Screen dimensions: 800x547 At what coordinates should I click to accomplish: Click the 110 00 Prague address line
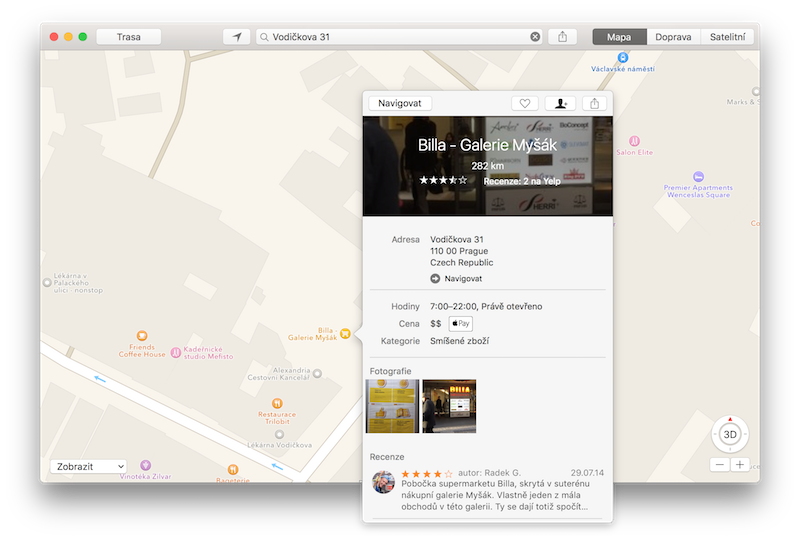coord(459,251)
